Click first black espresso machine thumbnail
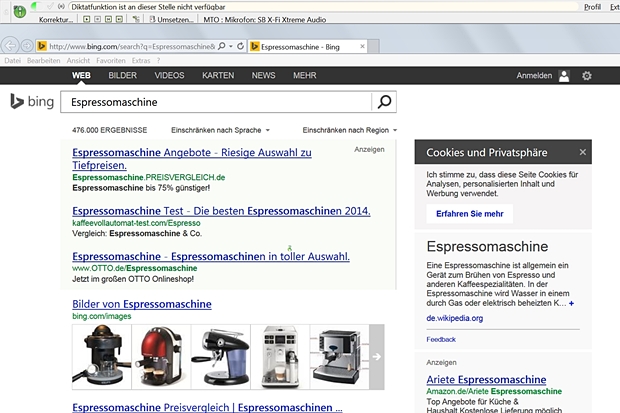The image size is (620, 413). pos(102,357)
